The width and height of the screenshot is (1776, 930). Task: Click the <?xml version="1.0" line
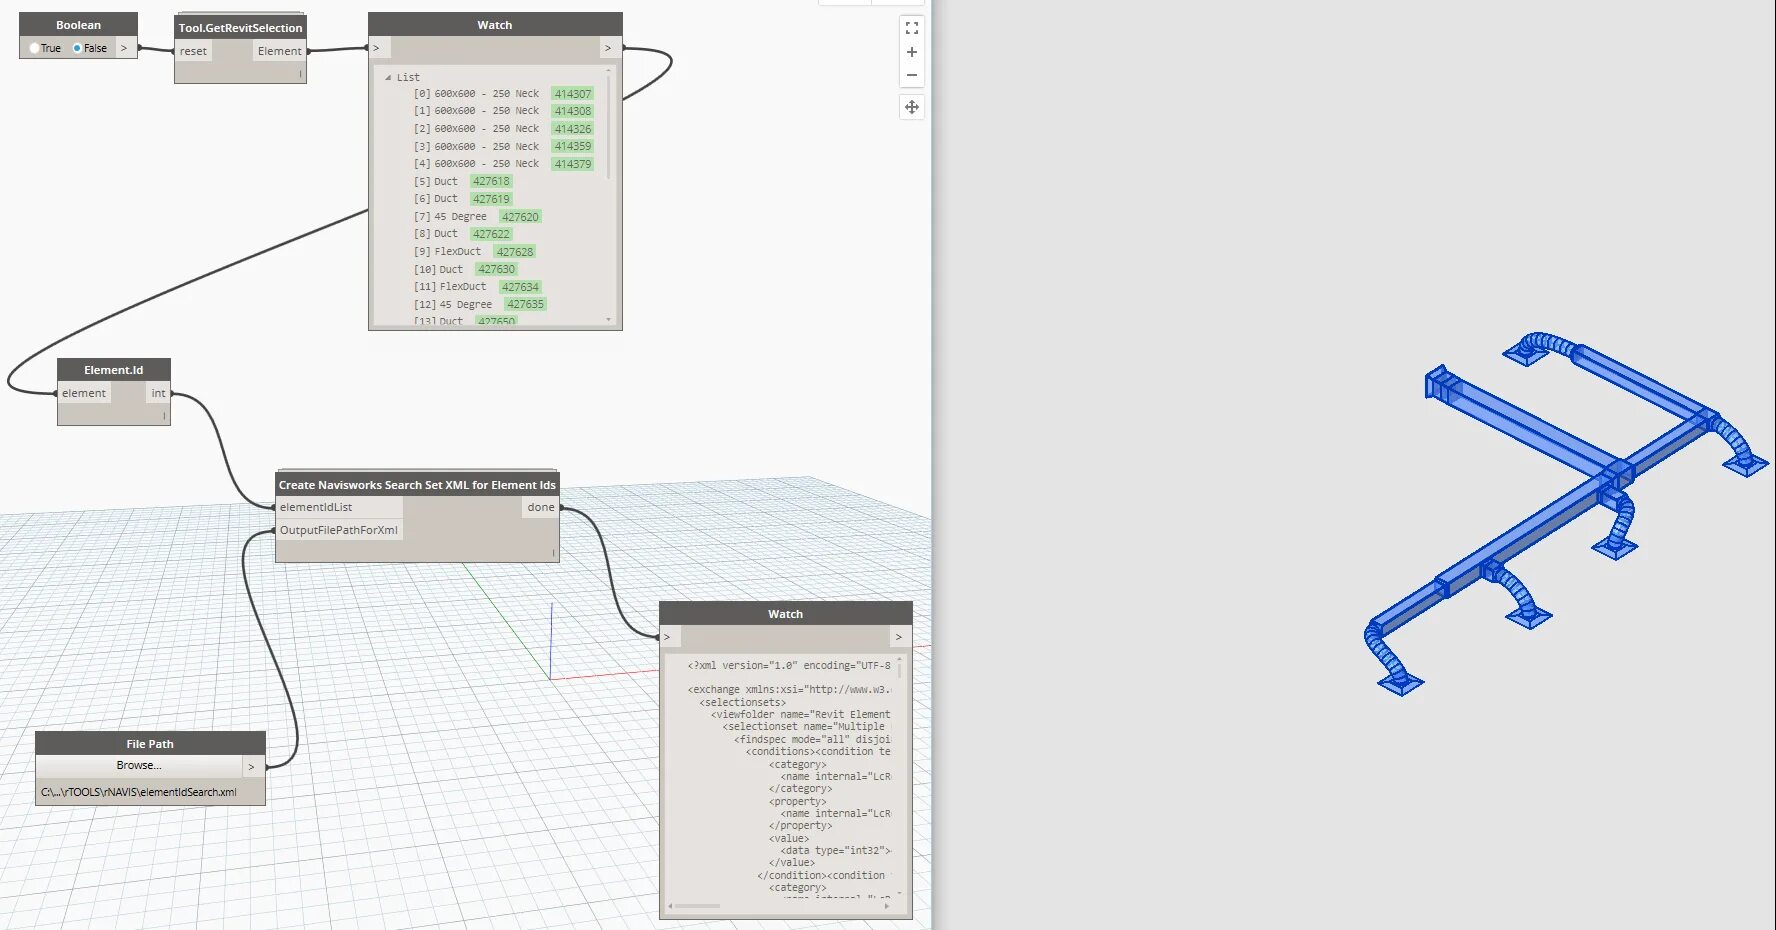[788, 665]
